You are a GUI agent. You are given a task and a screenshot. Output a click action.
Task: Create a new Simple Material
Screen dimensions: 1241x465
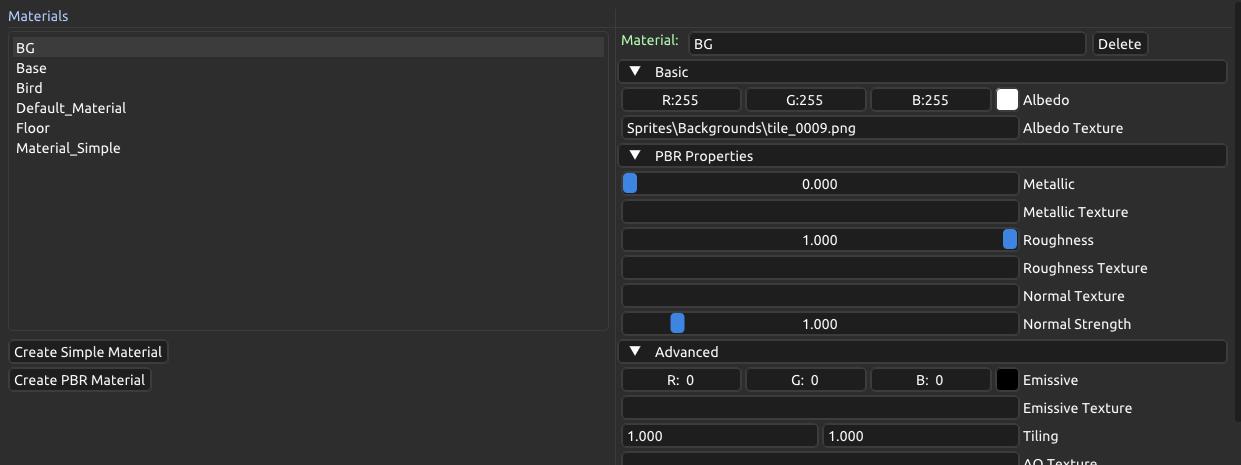pos(88,352)
